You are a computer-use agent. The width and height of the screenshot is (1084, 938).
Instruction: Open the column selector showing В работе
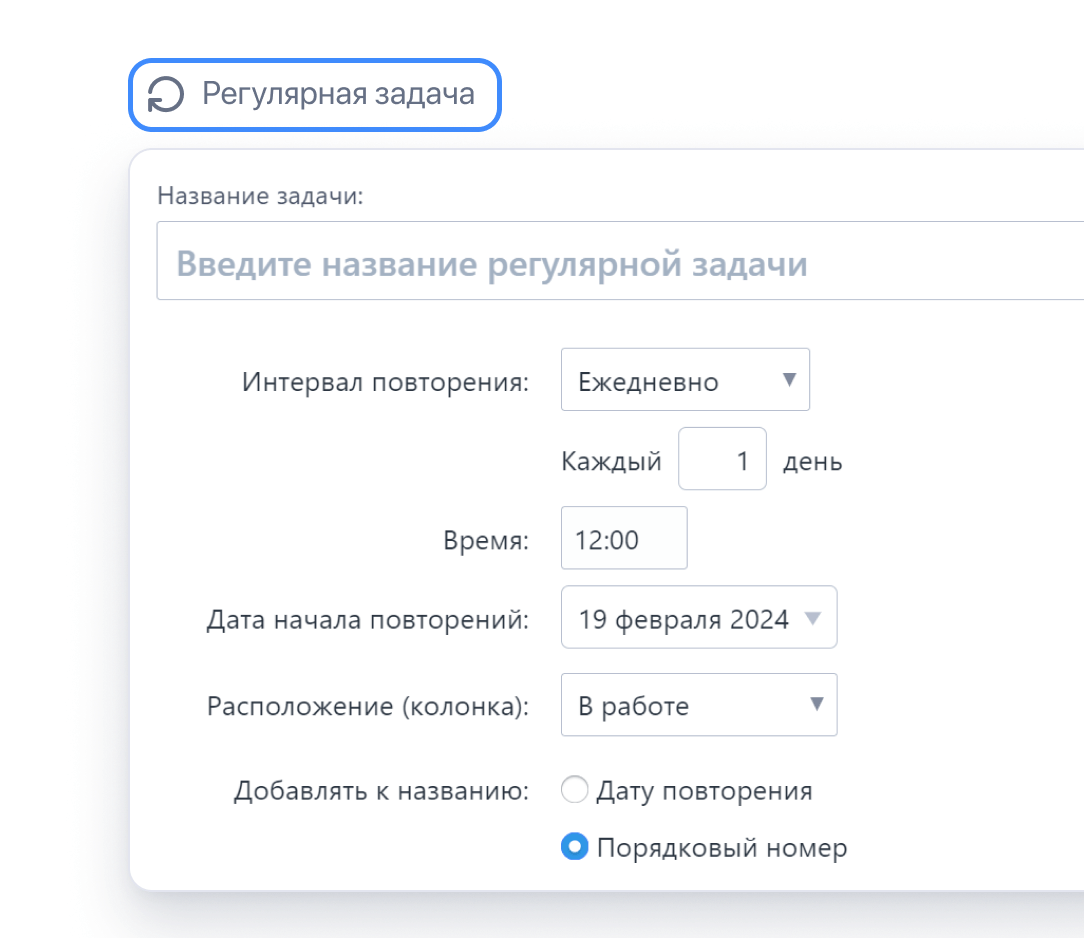[x=698, y=705]
